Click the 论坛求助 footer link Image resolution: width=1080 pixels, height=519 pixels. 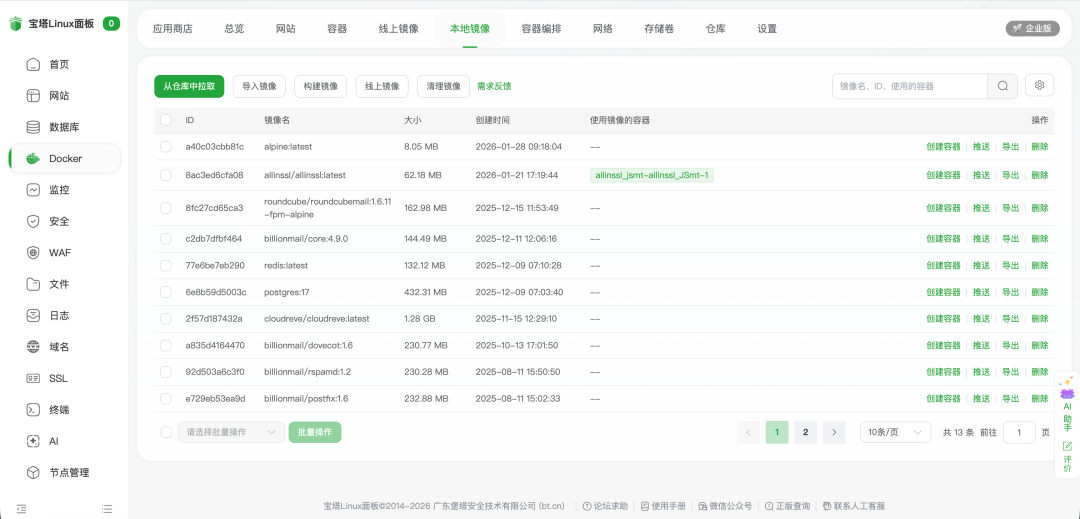click(x=605, y=506)
